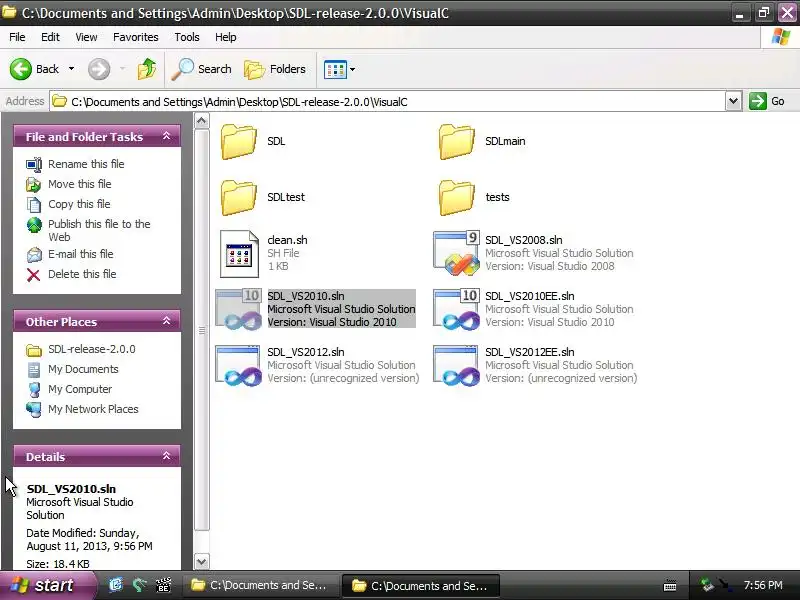Toggle the Folders tree pane
The width and height of the screenshot is (800, 600).
[x=275, y=69]
